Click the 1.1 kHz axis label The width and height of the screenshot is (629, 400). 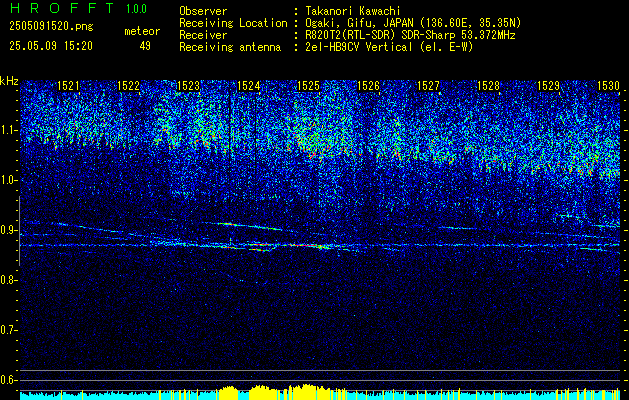click(9, 130)
